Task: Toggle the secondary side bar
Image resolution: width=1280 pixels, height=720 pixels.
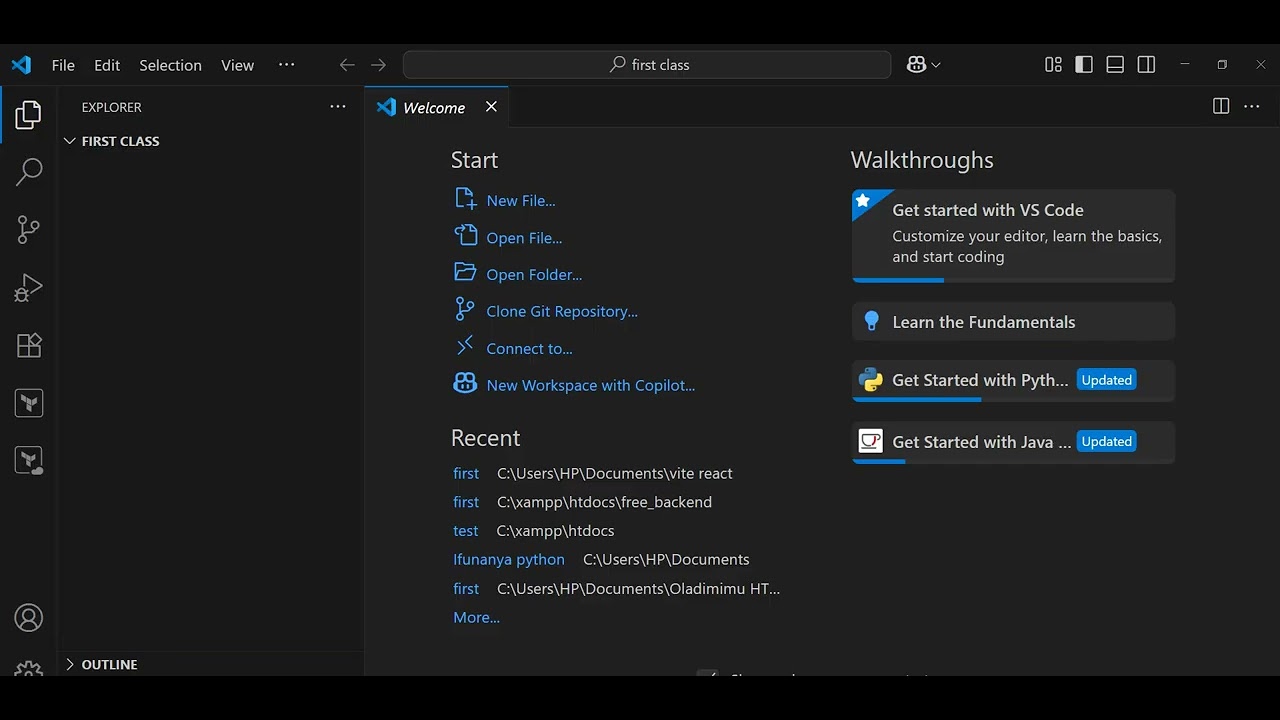Action: pos(1147,65)
